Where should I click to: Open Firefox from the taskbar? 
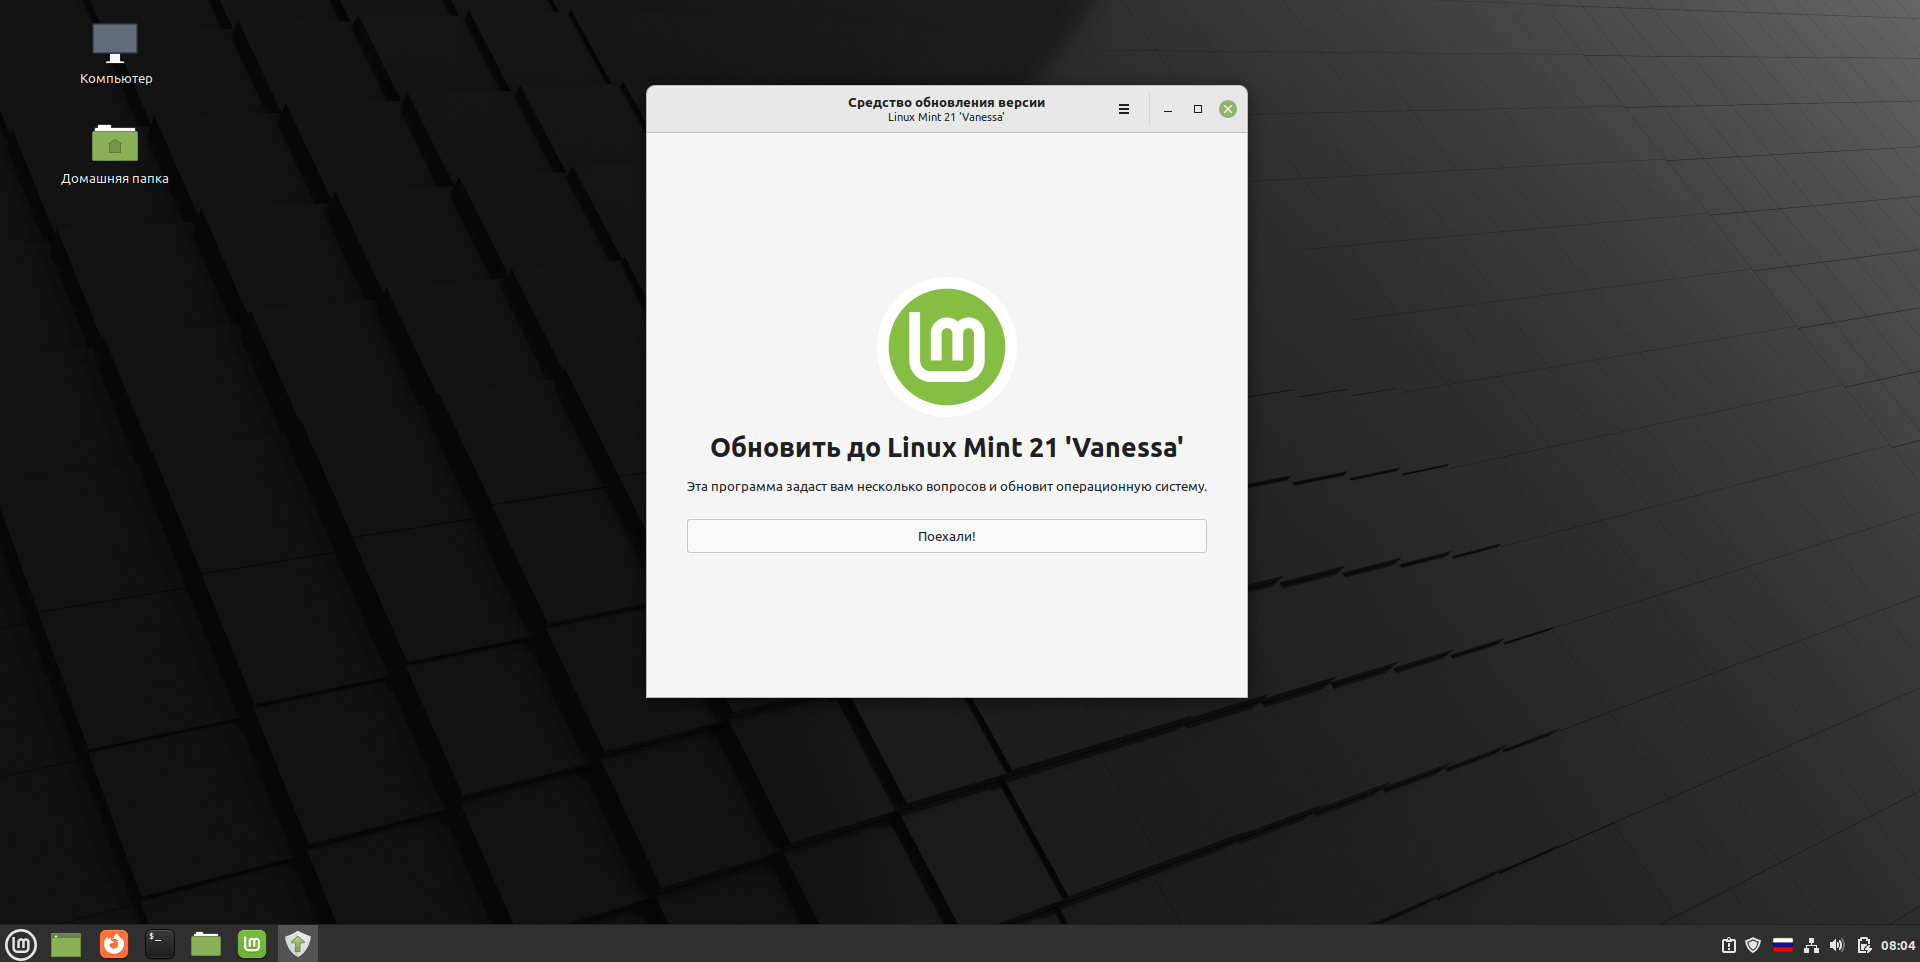[x=113, y=944]
